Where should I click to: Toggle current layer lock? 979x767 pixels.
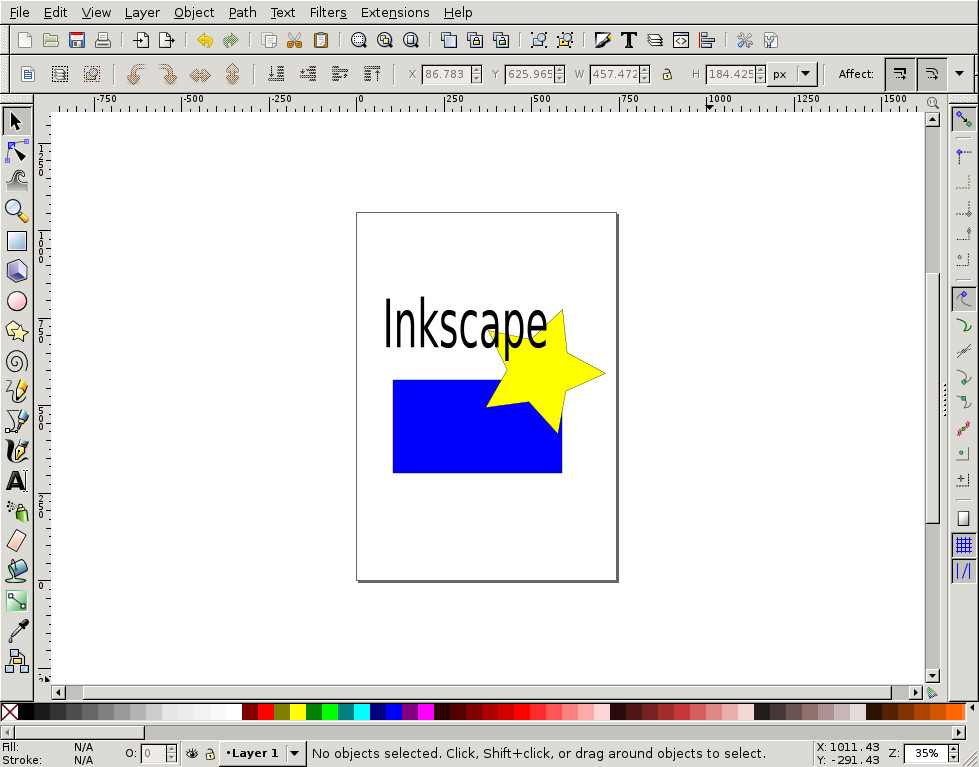tap(210, 754)
